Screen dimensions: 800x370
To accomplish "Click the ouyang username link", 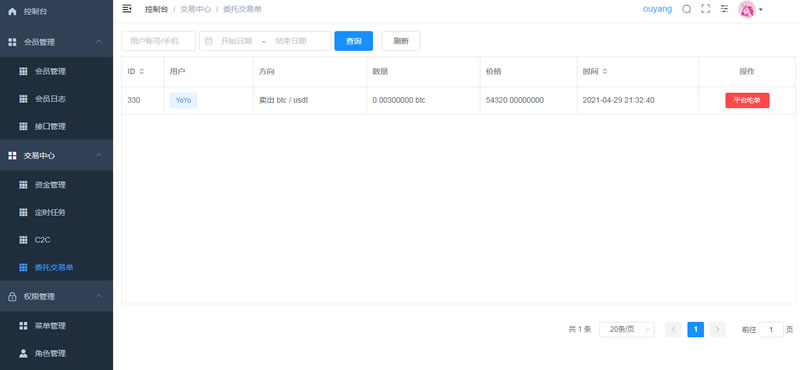I will pos(657,9).
